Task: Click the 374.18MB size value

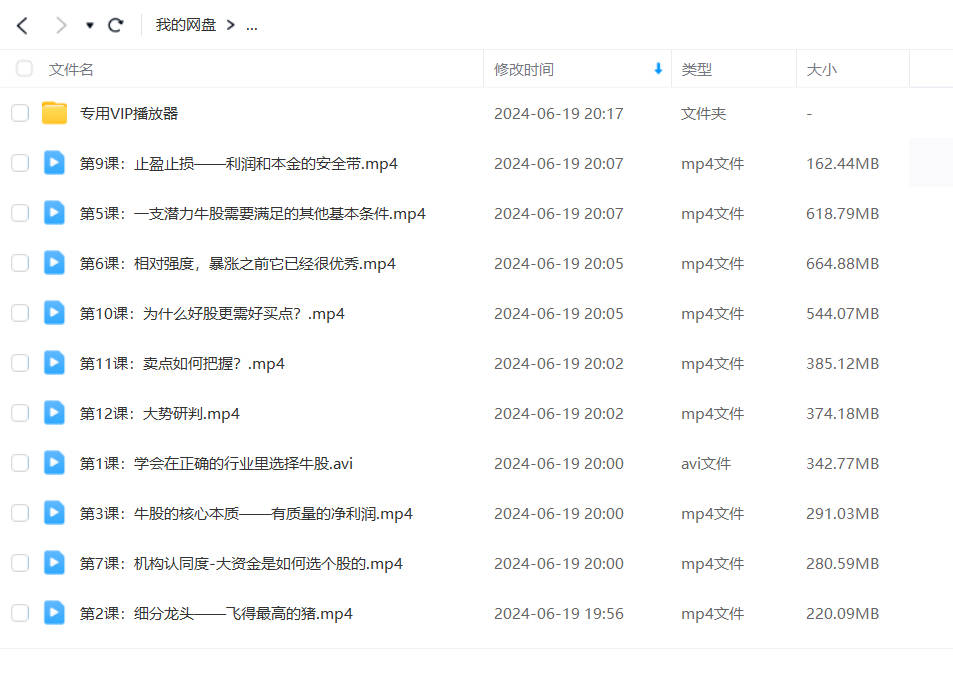Action: (x=842, y=413)
